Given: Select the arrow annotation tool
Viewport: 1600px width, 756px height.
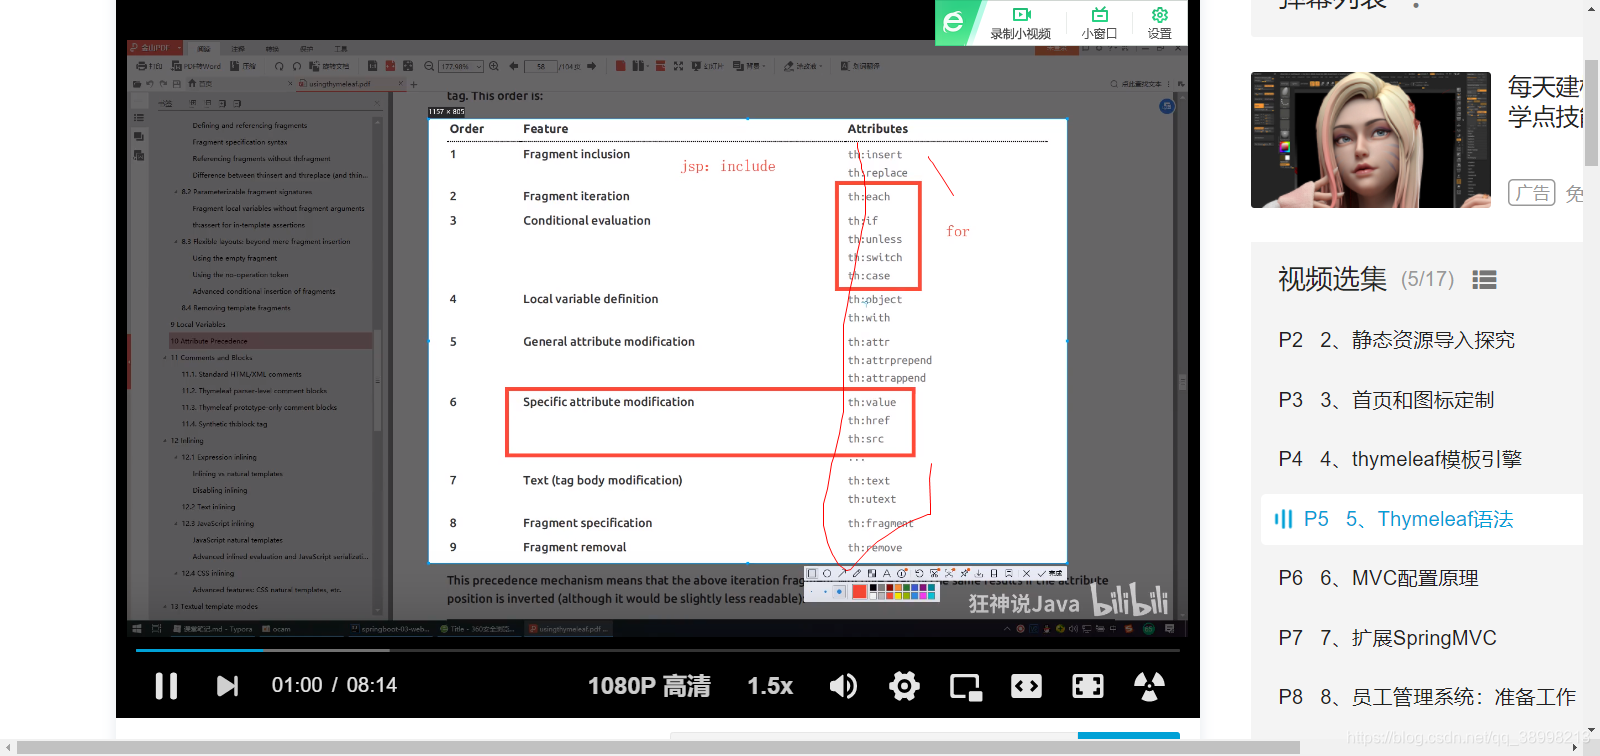Looking at the screenshot, I should [x=842, y=574].
